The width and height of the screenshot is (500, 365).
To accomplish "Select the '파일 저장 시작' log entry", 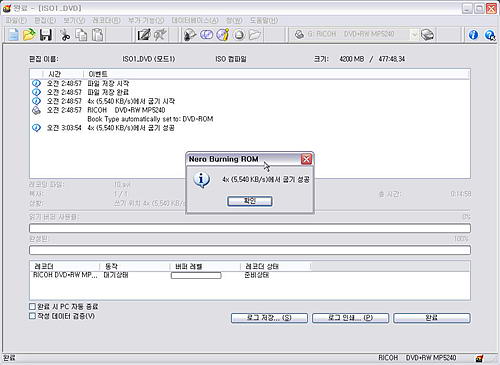I will coord(250,83).
